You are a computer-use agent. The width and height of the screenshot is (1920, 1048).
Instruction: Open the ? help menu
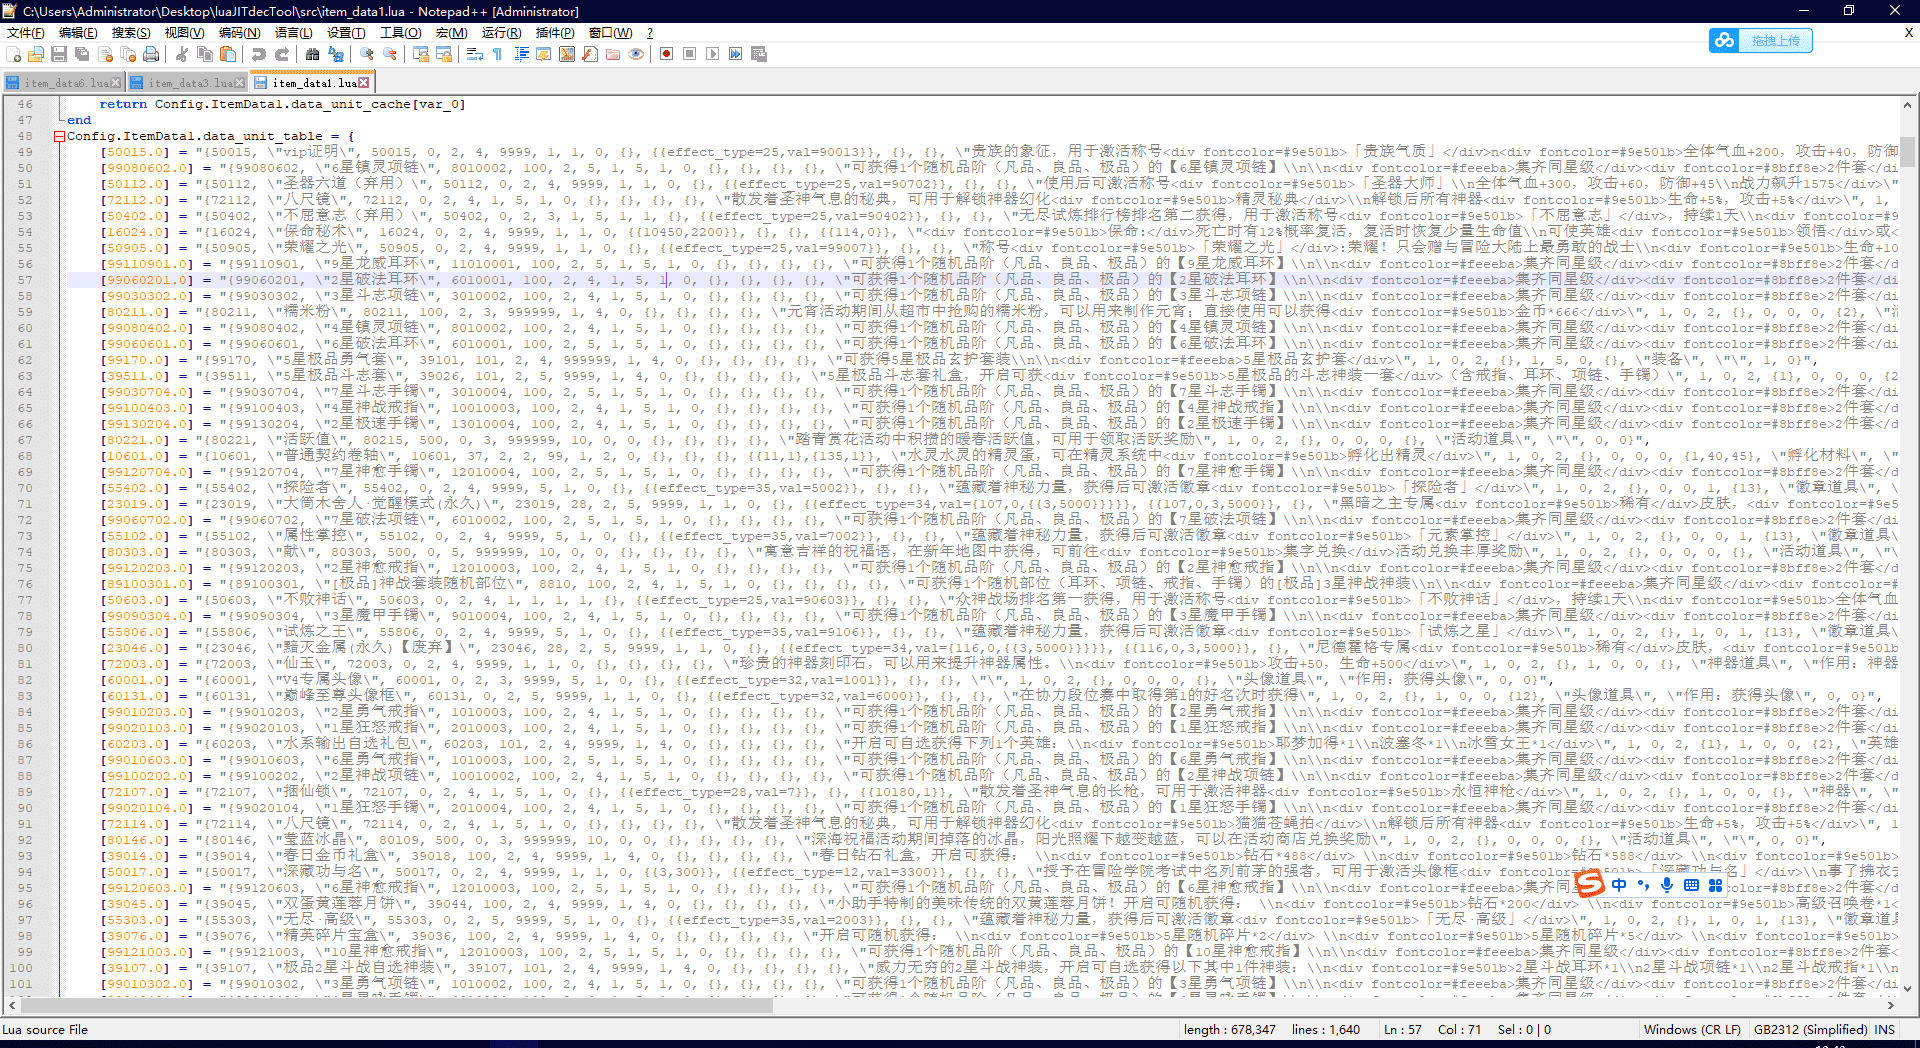pos(650,33)
